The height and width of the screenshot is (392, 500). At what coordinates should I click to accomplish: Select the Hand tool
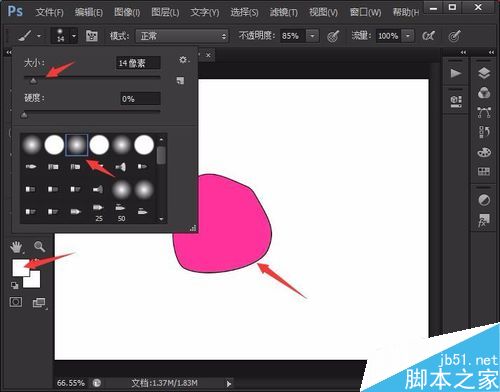click(16, 247)
